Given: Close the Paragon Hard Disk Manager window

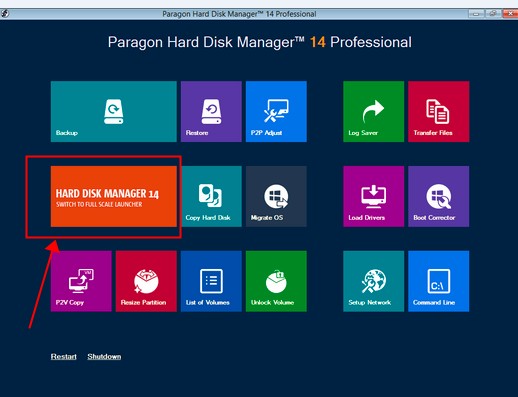Looking at the screenshot, I should 509,14.
